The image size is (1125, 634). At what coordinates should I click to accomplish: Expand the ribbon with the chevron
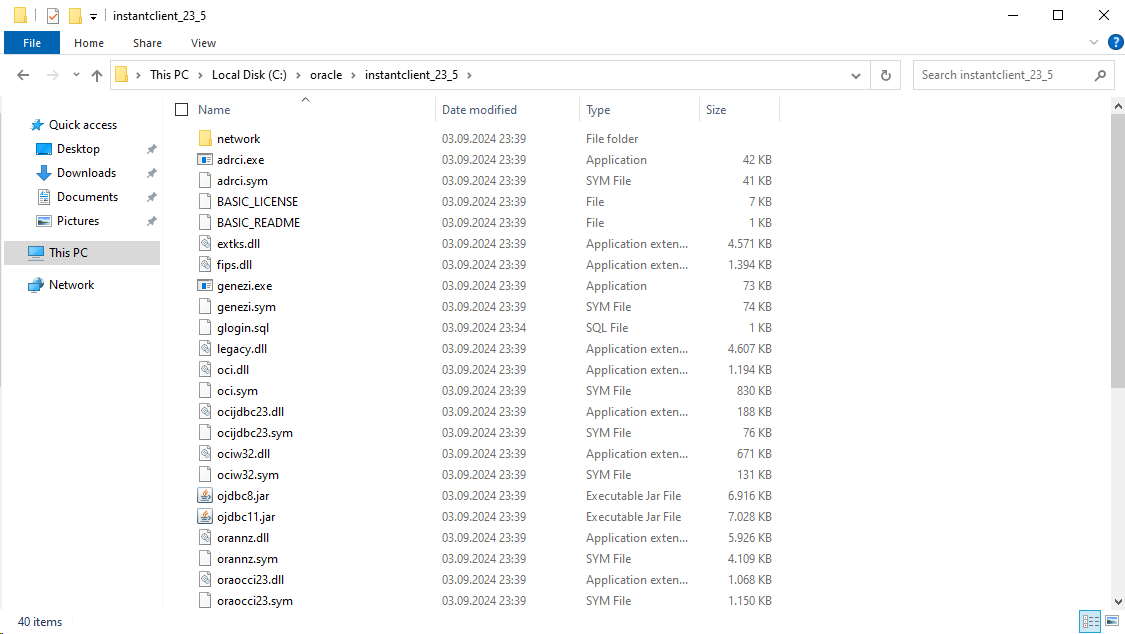[1095, 43]
